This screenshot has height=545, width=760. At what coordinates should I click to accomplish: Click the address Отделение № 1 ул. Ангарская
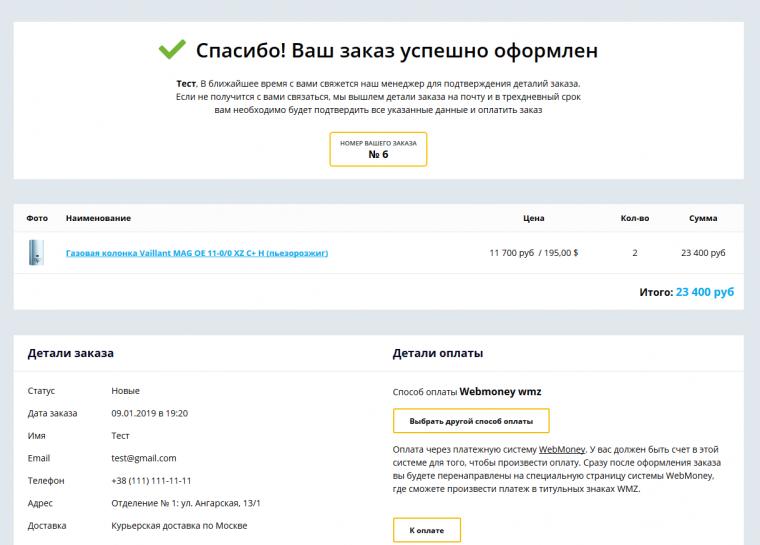pos(193,503)
